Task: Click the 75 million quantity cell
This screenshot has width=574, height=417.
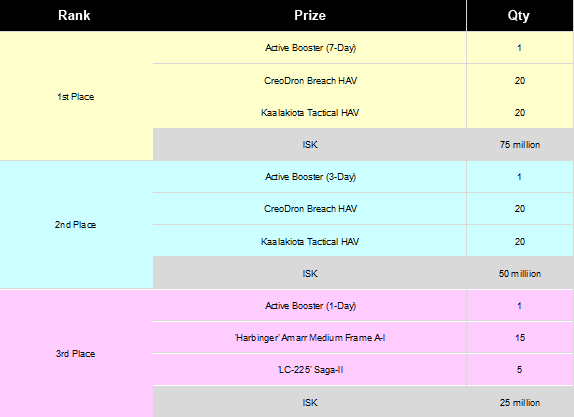Action: coord(520,144)
